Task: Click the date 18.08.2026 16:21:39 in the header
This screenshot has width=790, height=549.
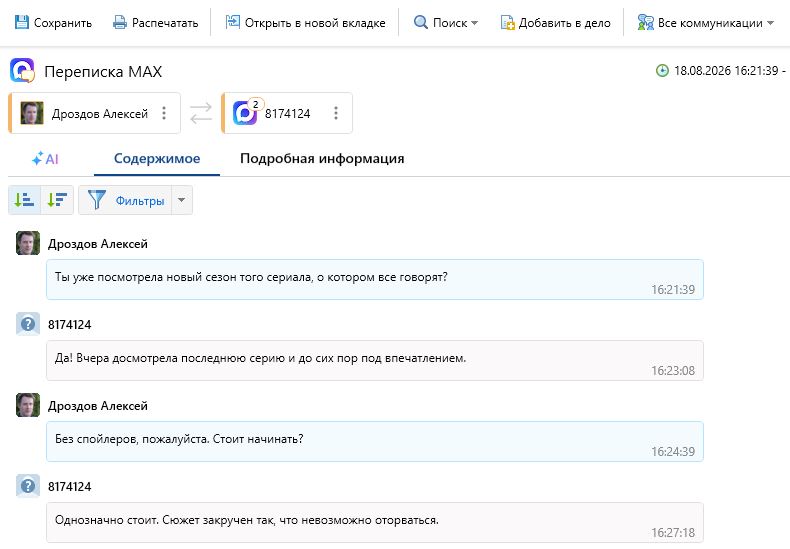Action: coord(726,71)
